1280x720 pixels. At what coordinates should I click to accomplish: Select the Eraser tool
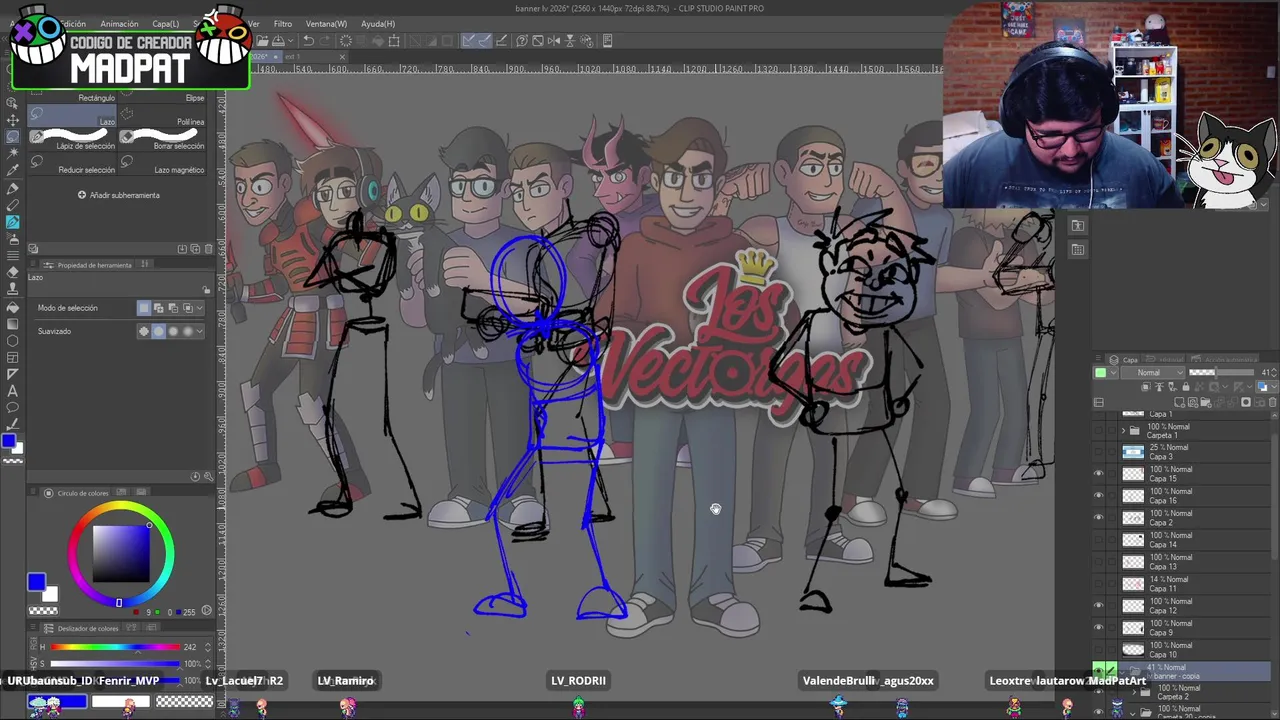[x=13, y=273]
